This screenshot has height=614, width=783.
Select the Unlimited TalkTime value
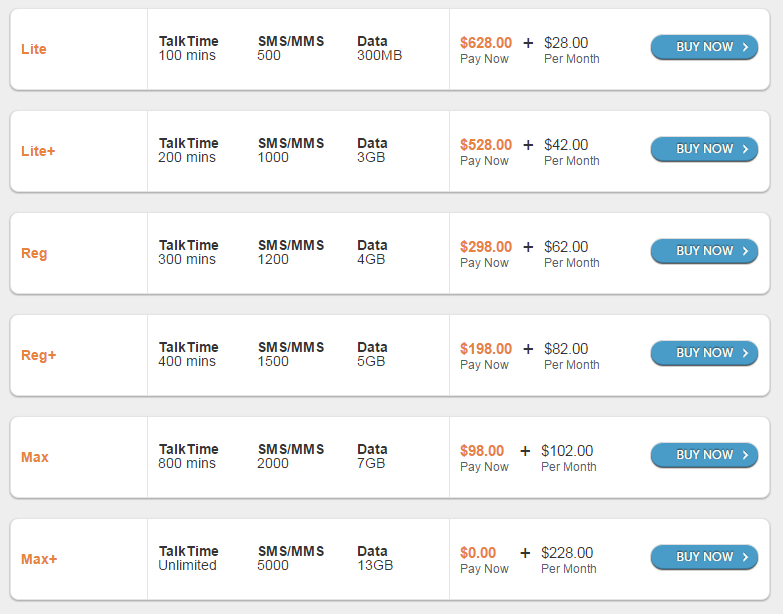[187, 565]
